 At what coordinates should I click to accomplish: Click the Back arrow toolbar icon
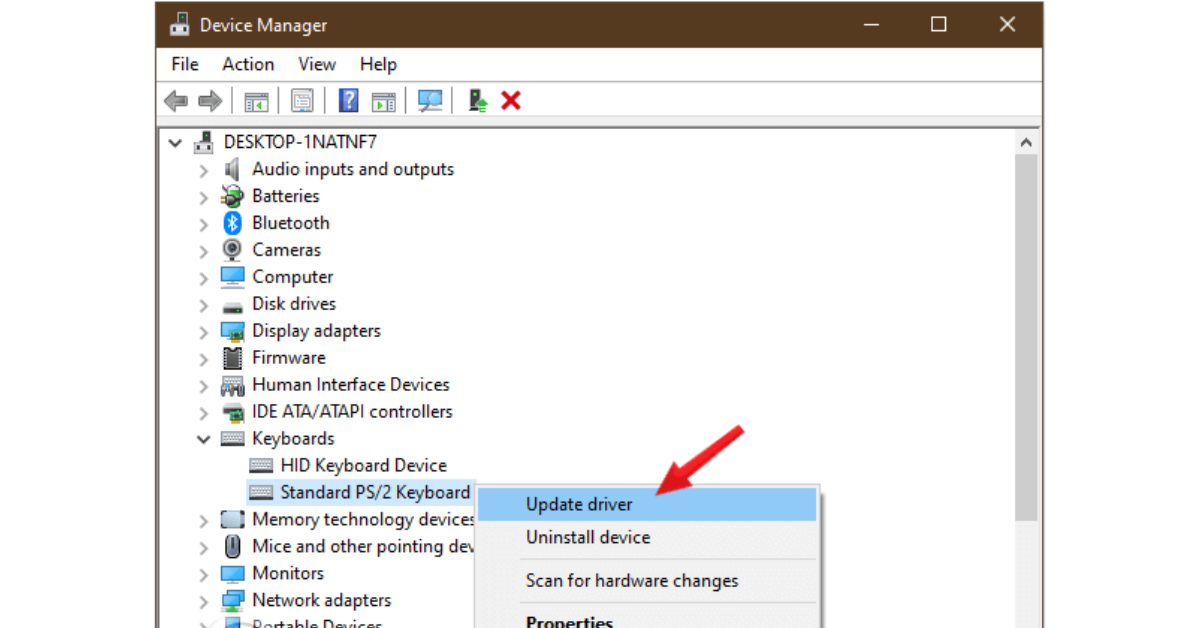tap(176, 101)
